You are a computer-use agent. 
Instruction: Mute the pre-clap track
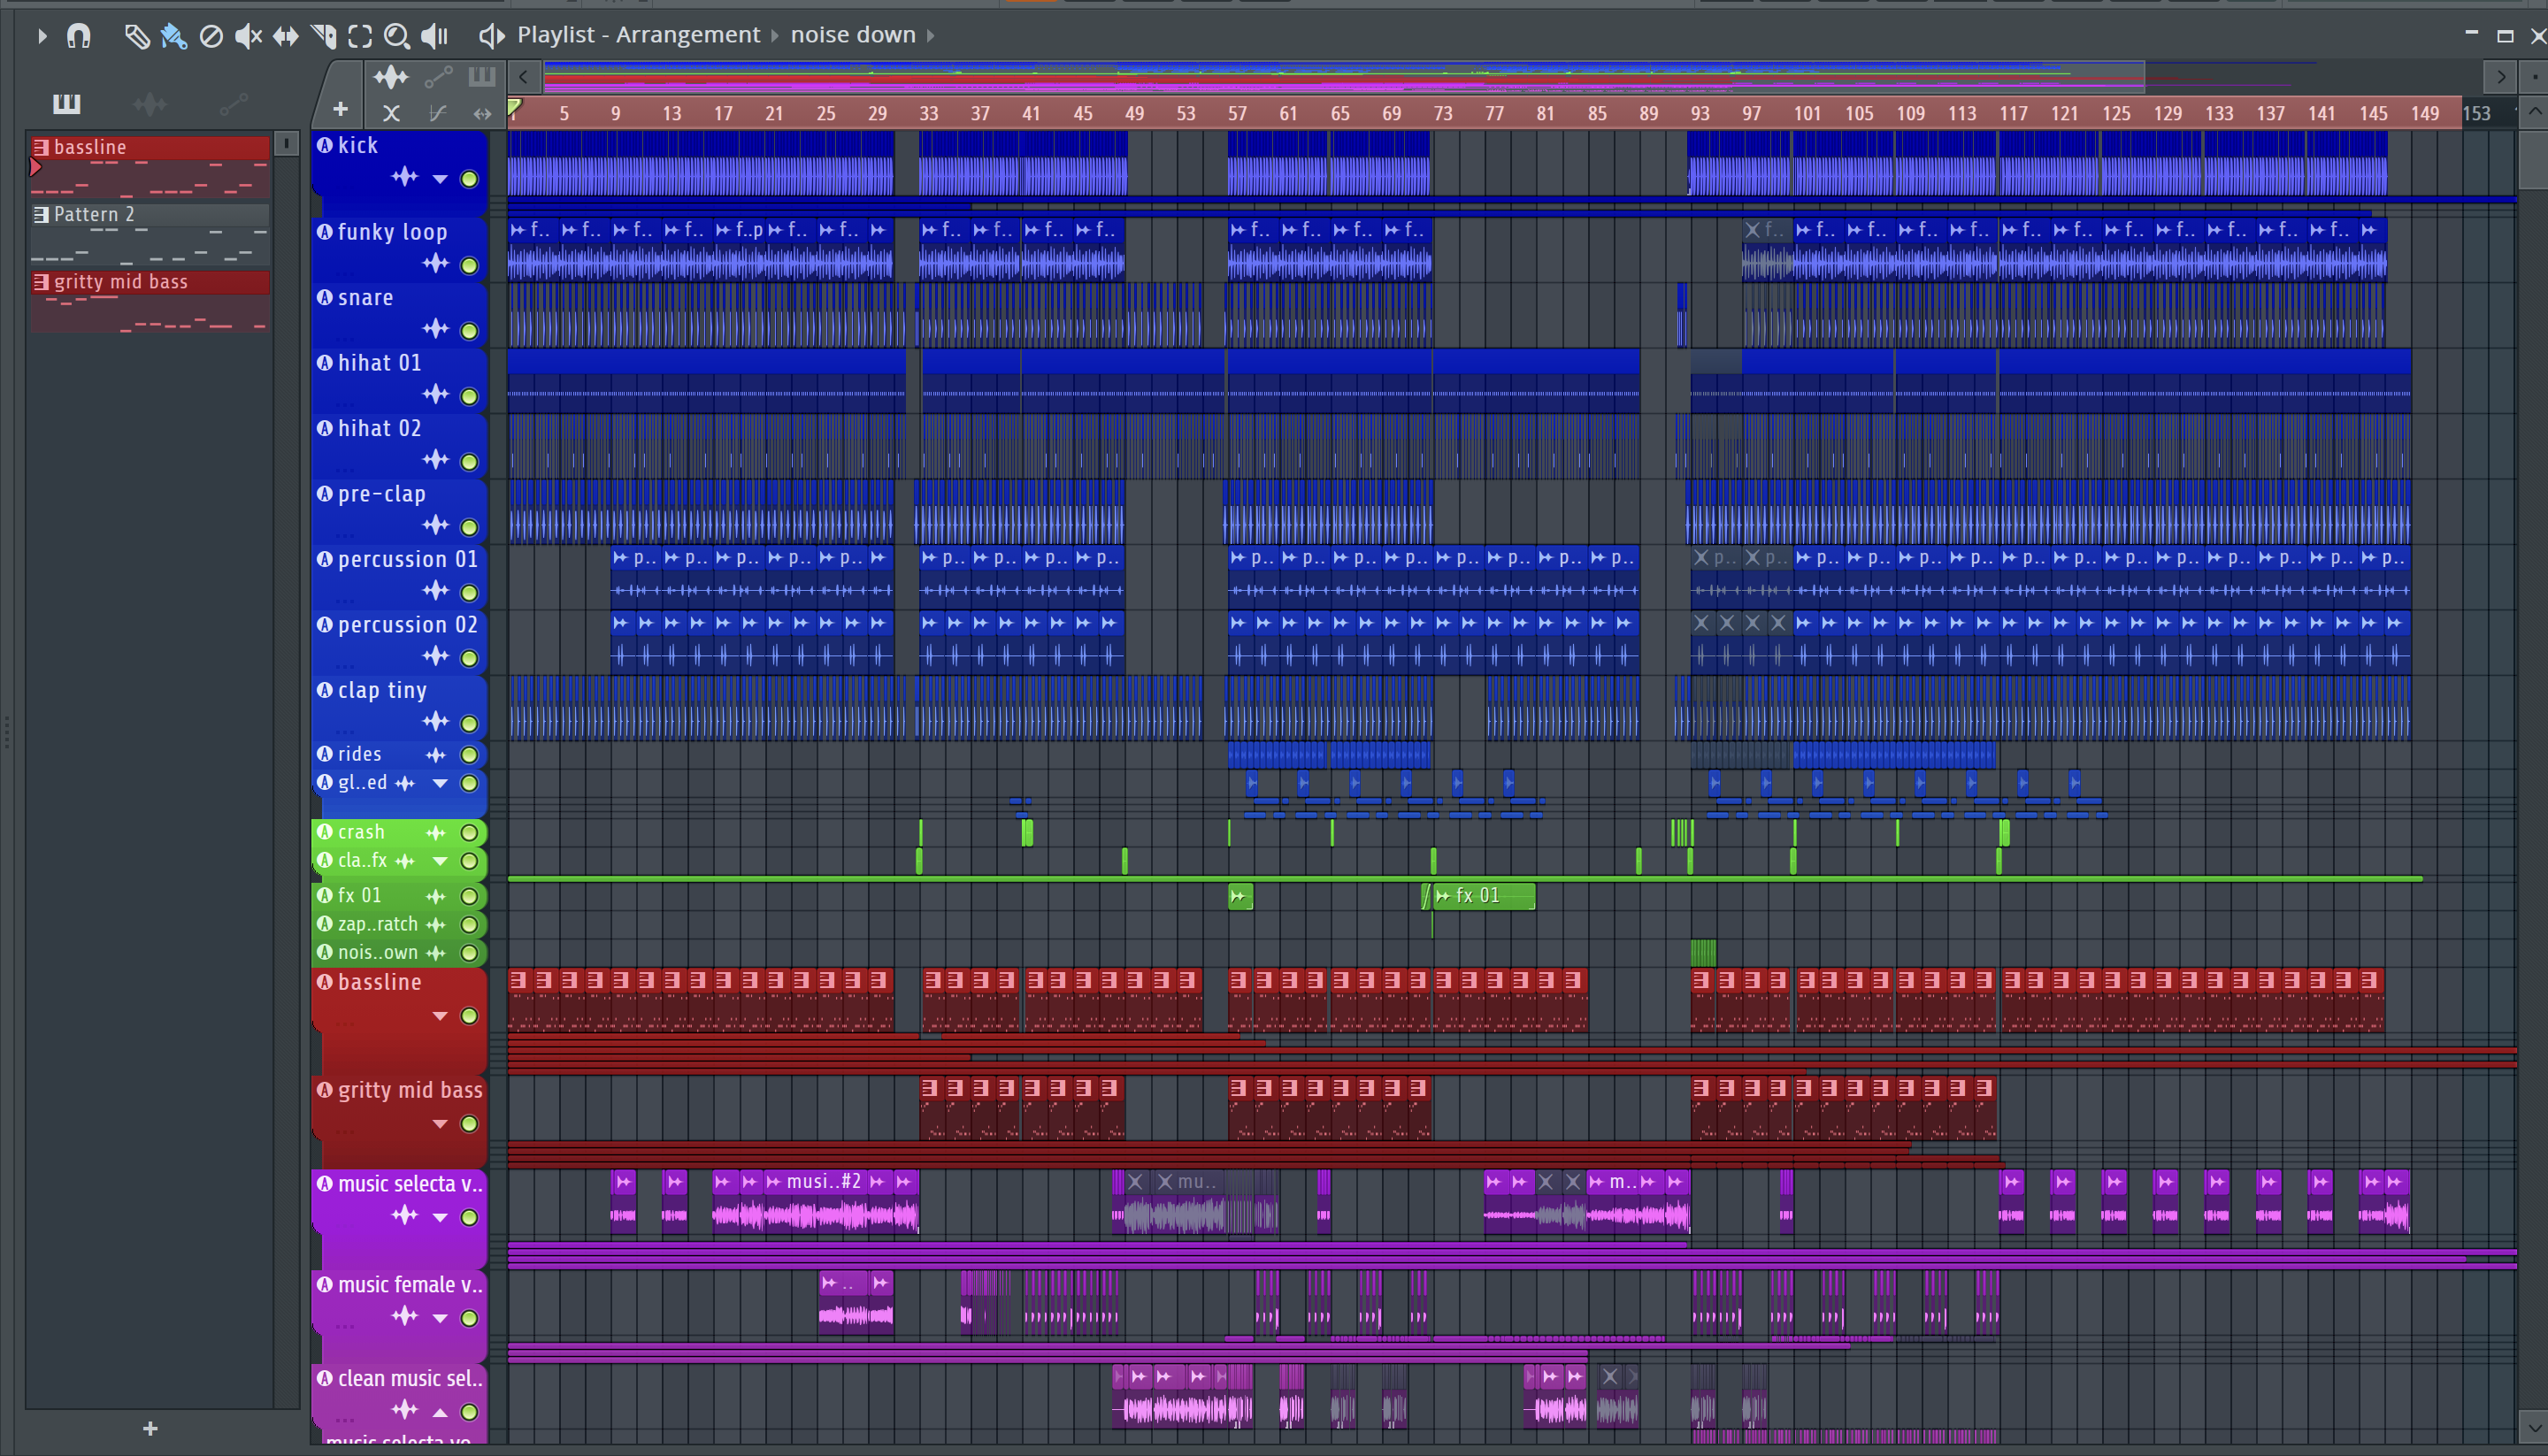pos(469,527)
